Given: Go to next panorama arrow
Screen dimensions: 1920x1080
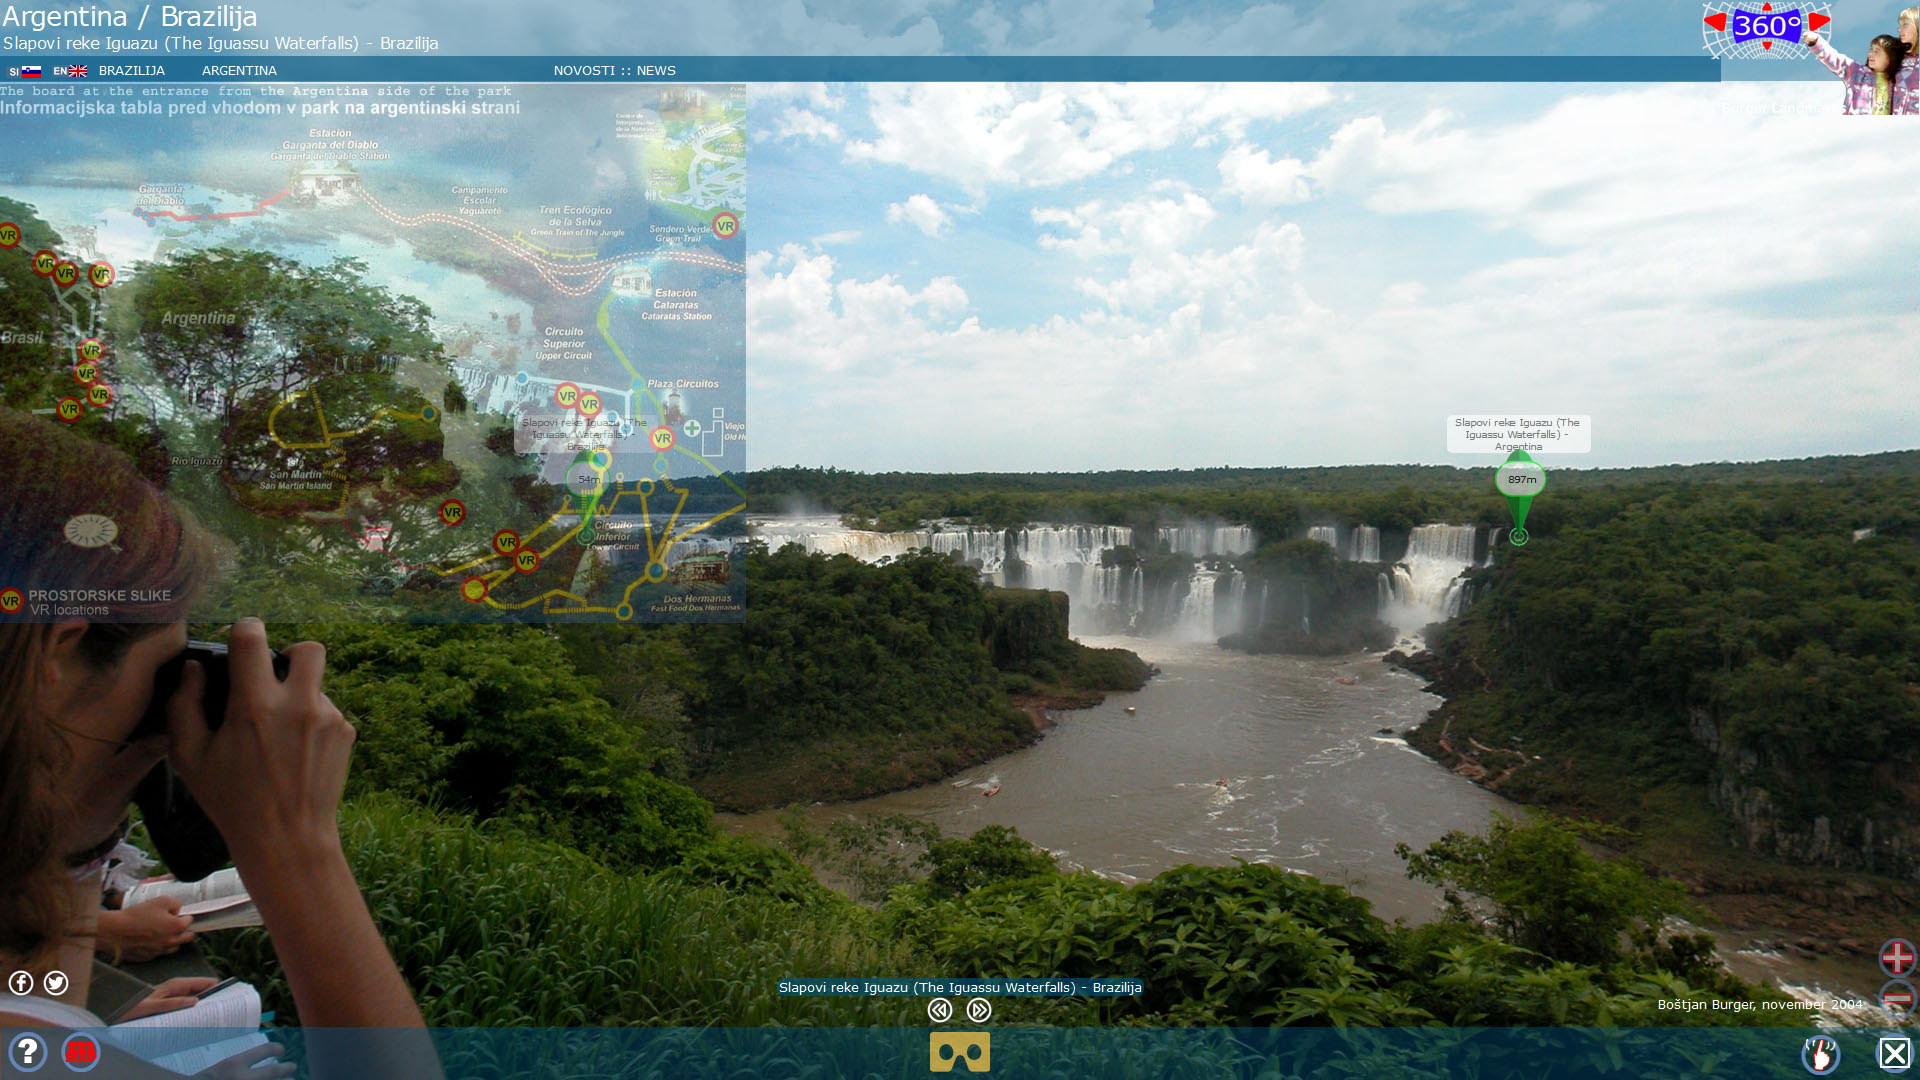Looking at the screenshot, I should (979, 1010).
